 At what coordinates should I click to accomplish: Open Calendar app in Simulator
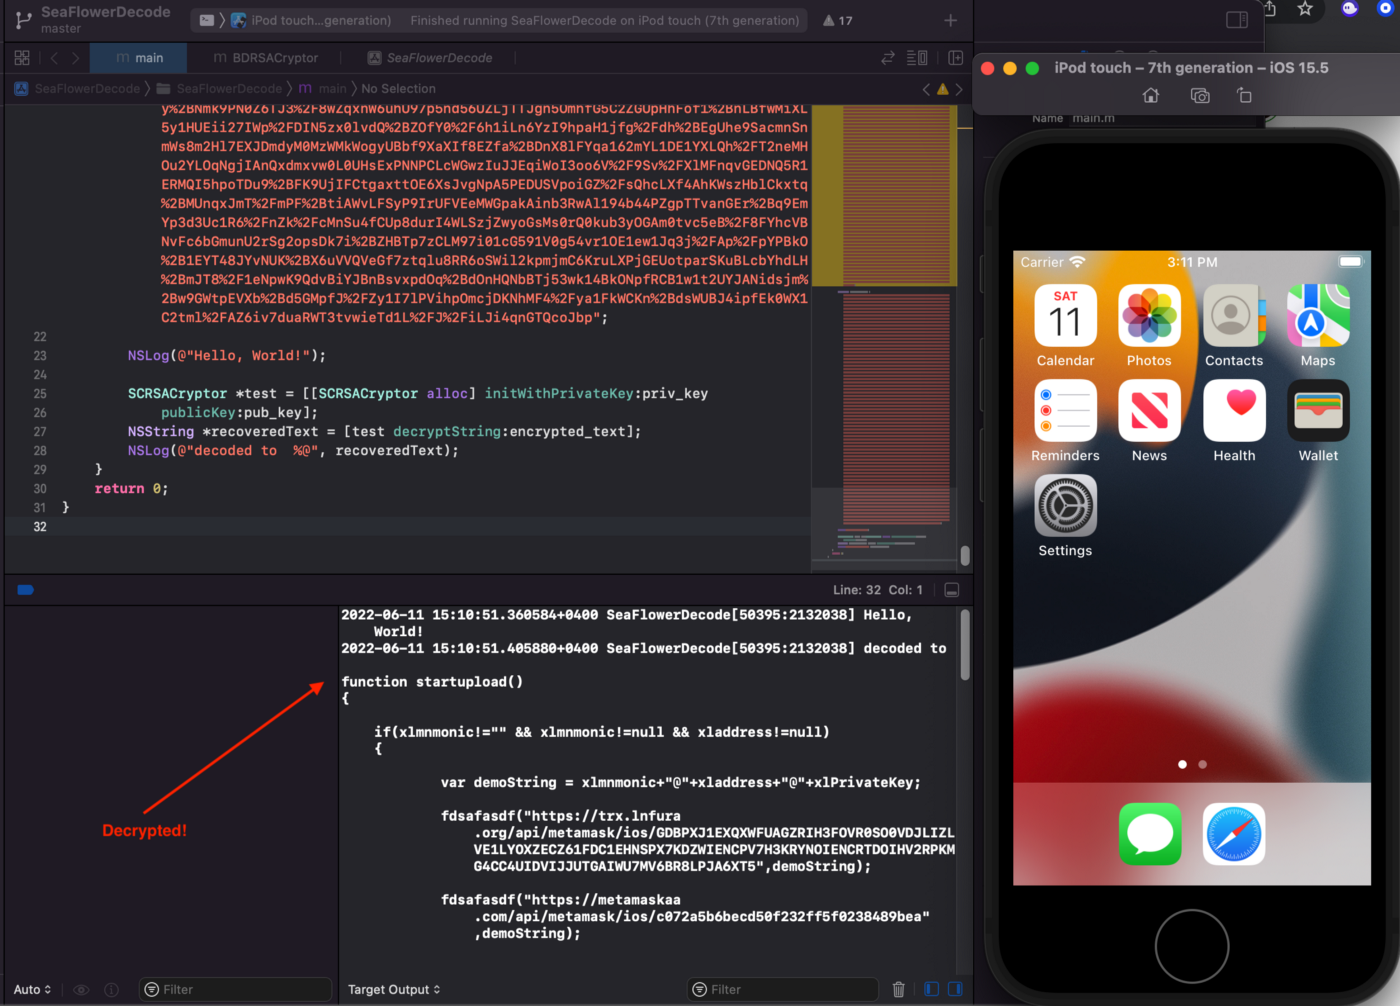tap(1065, 326)
